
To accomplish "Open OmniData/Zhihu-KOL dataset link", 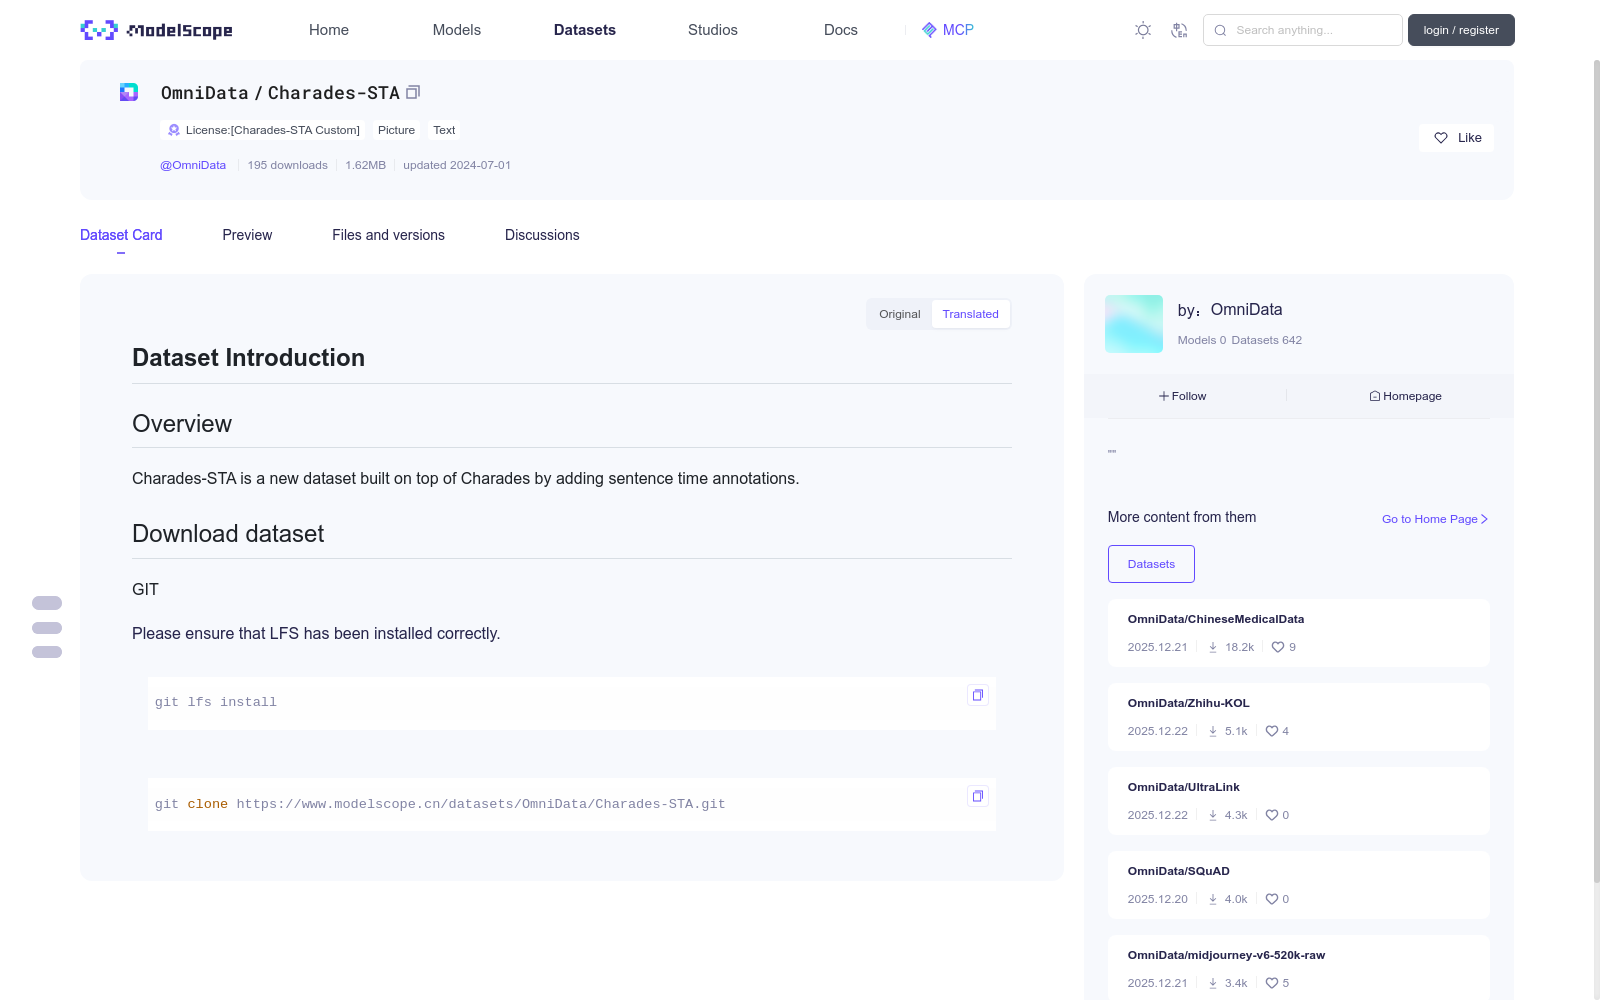I will [x=1189, y=703].
